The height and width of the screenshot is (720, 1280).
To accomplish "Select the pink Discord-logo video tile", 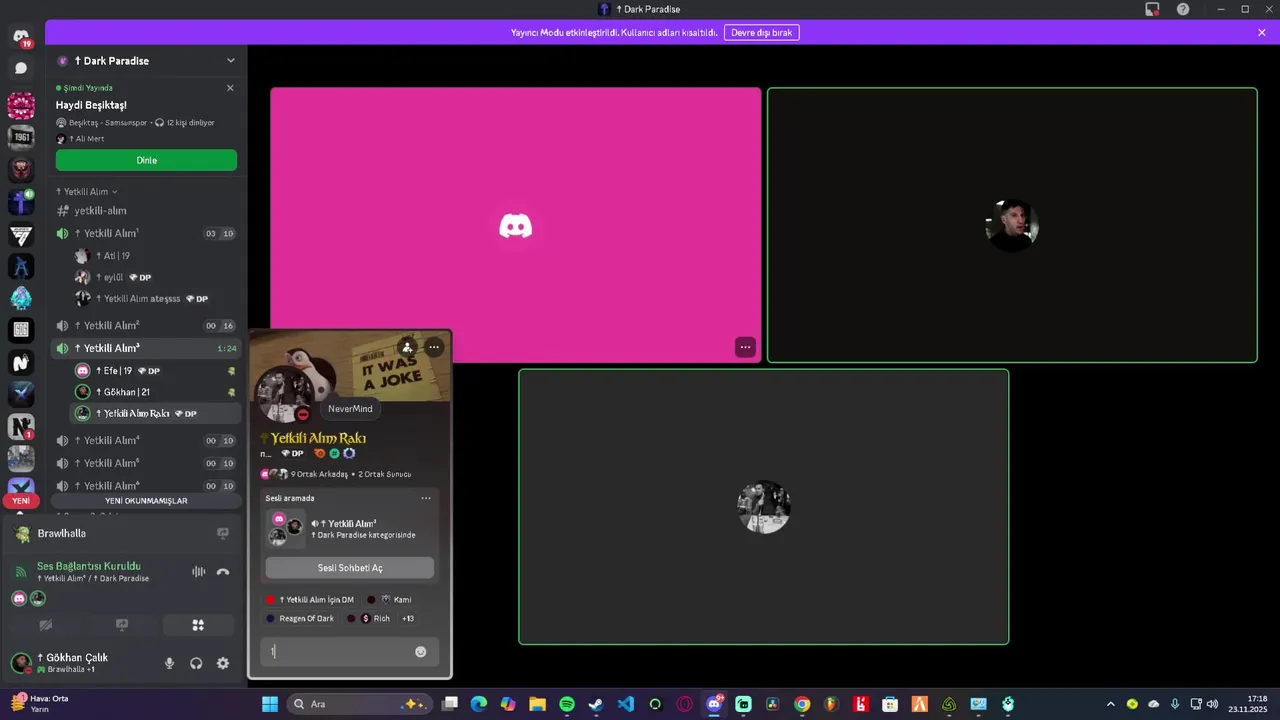I will 516,225.
